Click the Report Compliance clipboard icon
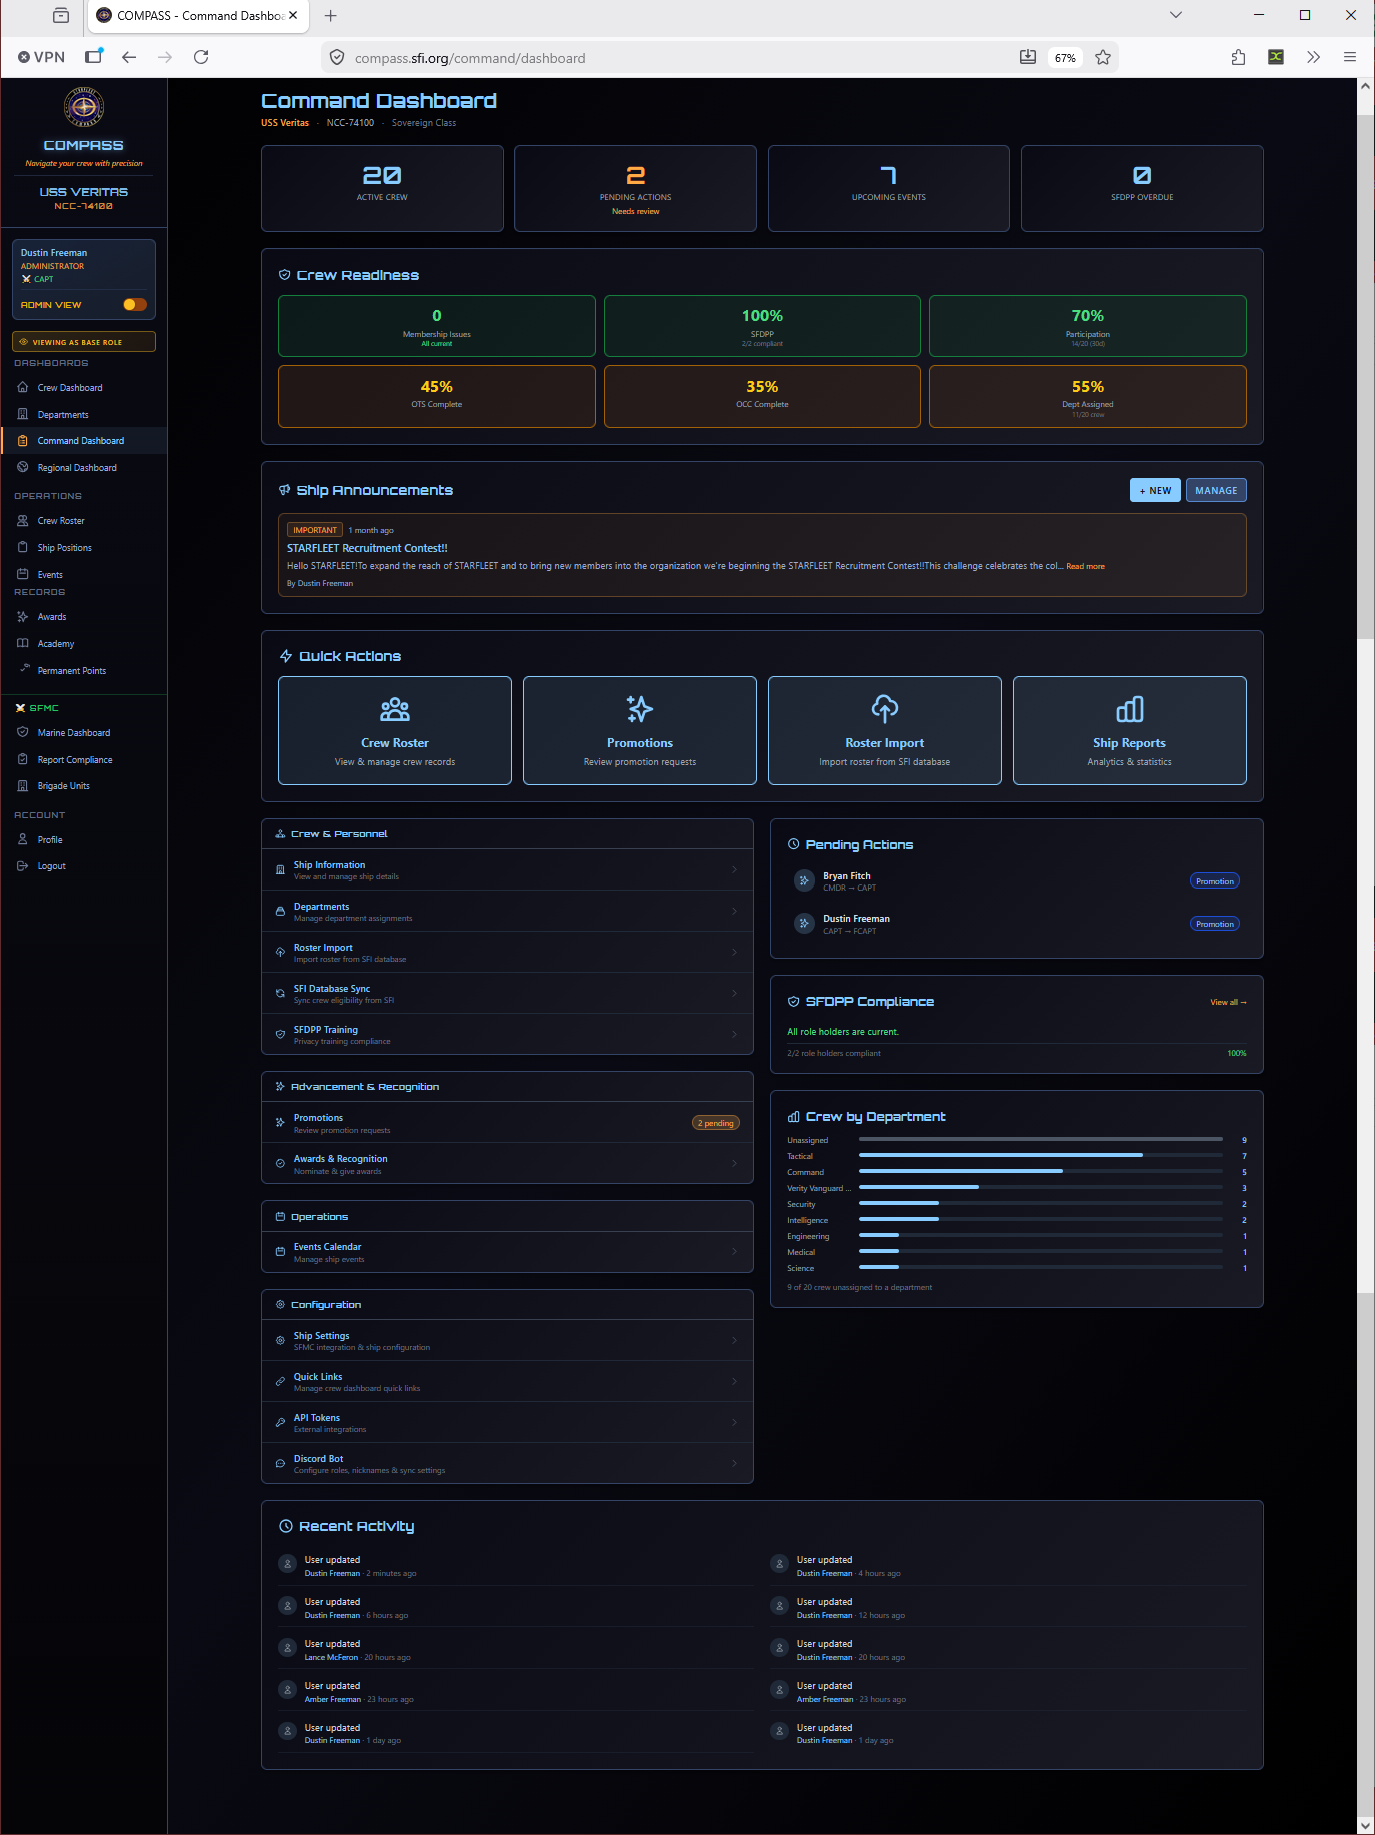The width and height of the screenshot is (1375, 1835). pyautogui.click(x=23, y=760)
